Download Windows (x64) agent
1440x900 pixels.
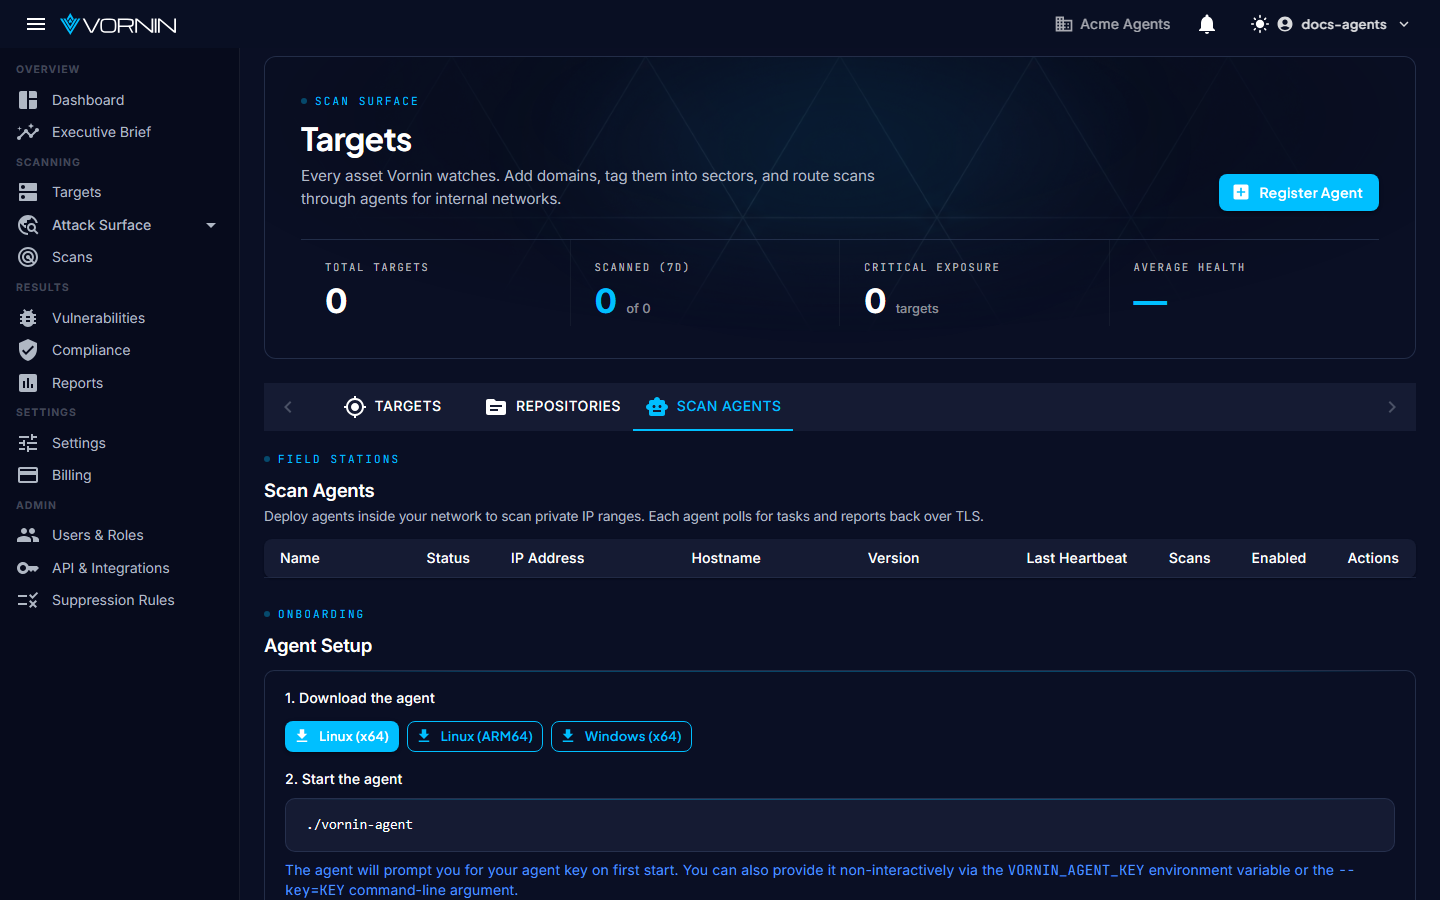tap(621, 736)
